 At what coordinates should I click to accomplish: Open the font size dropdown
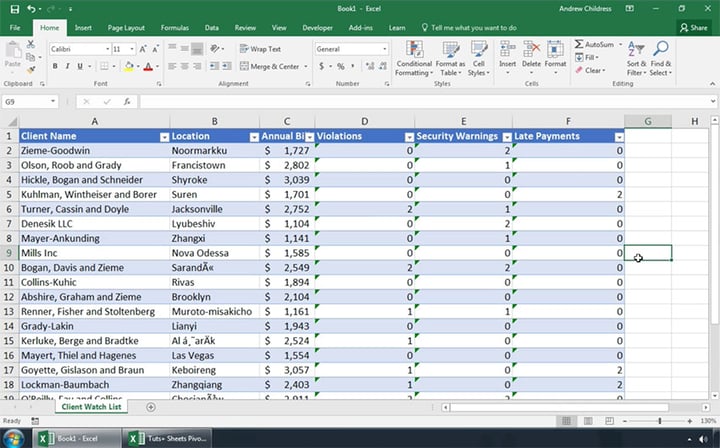[132, 49]
